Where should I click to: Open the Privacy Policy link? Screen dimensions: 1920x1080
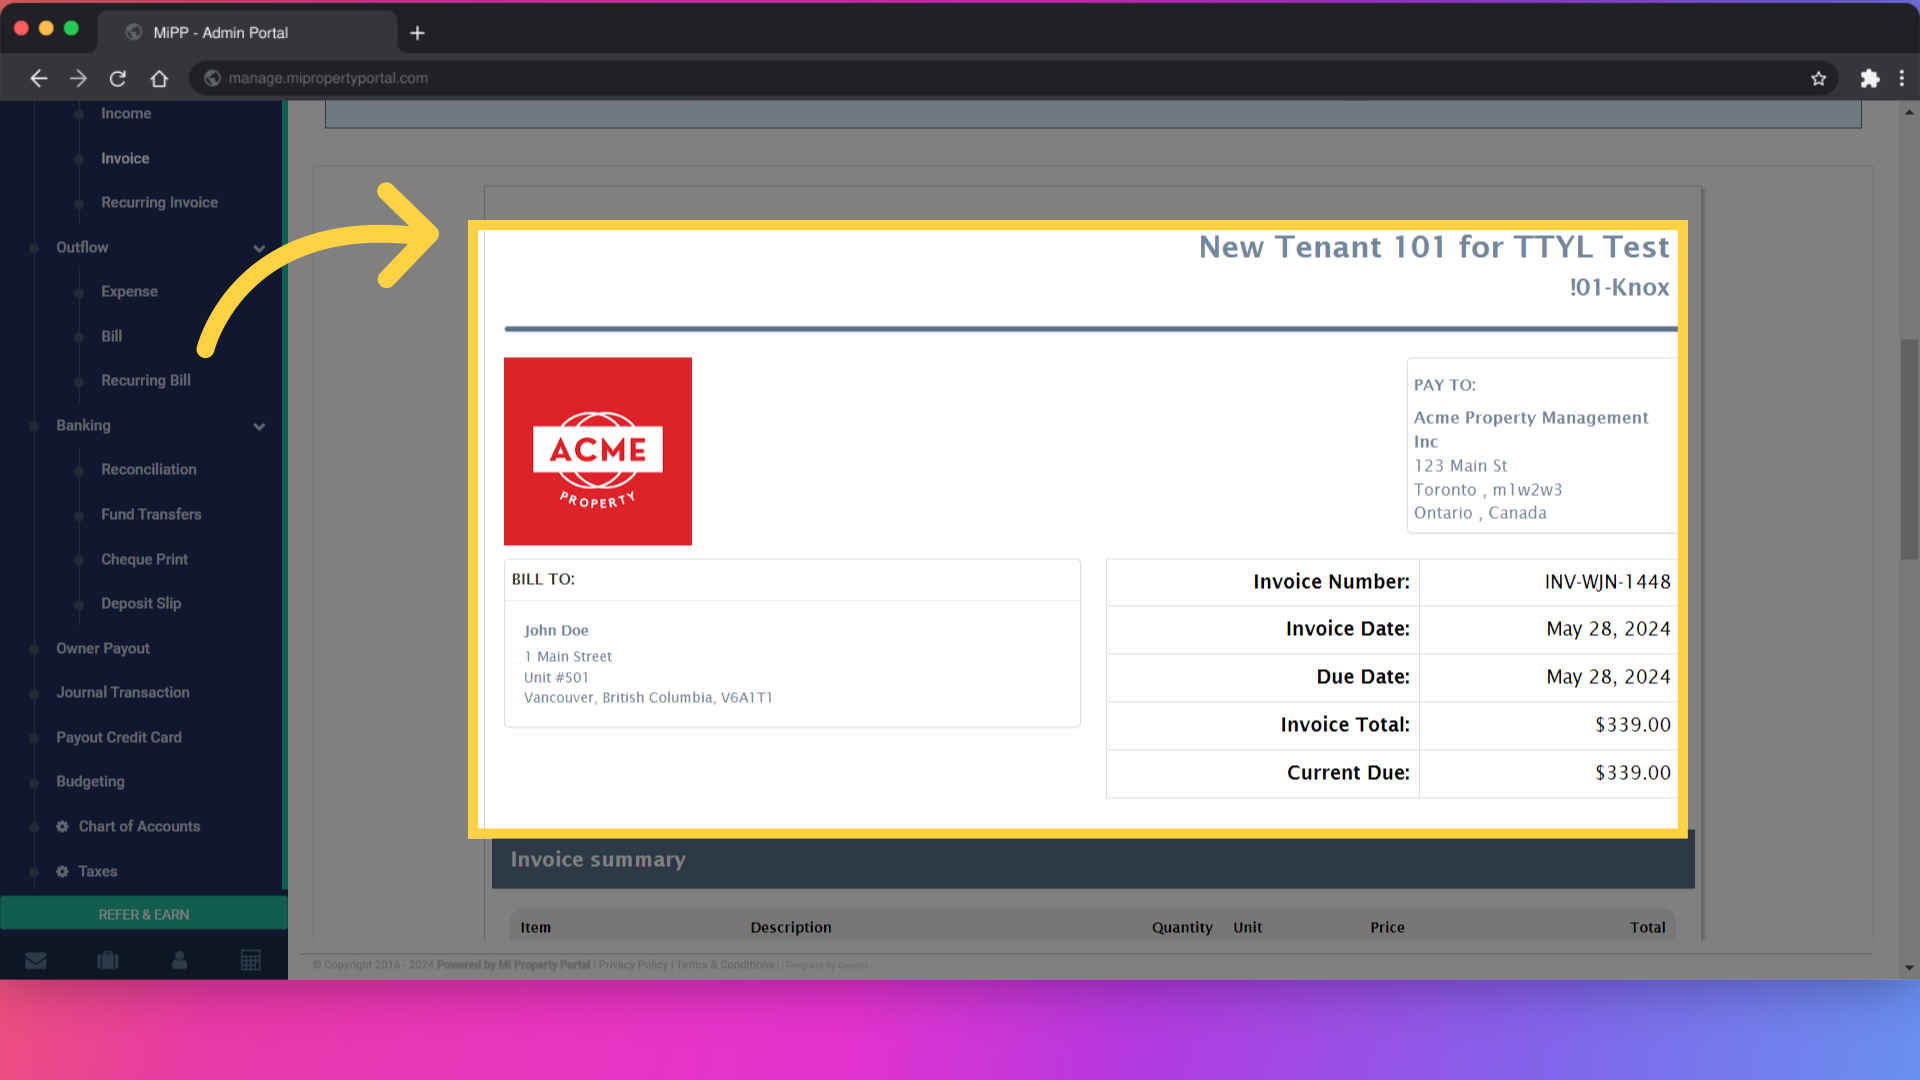click(x=632, y=965)
